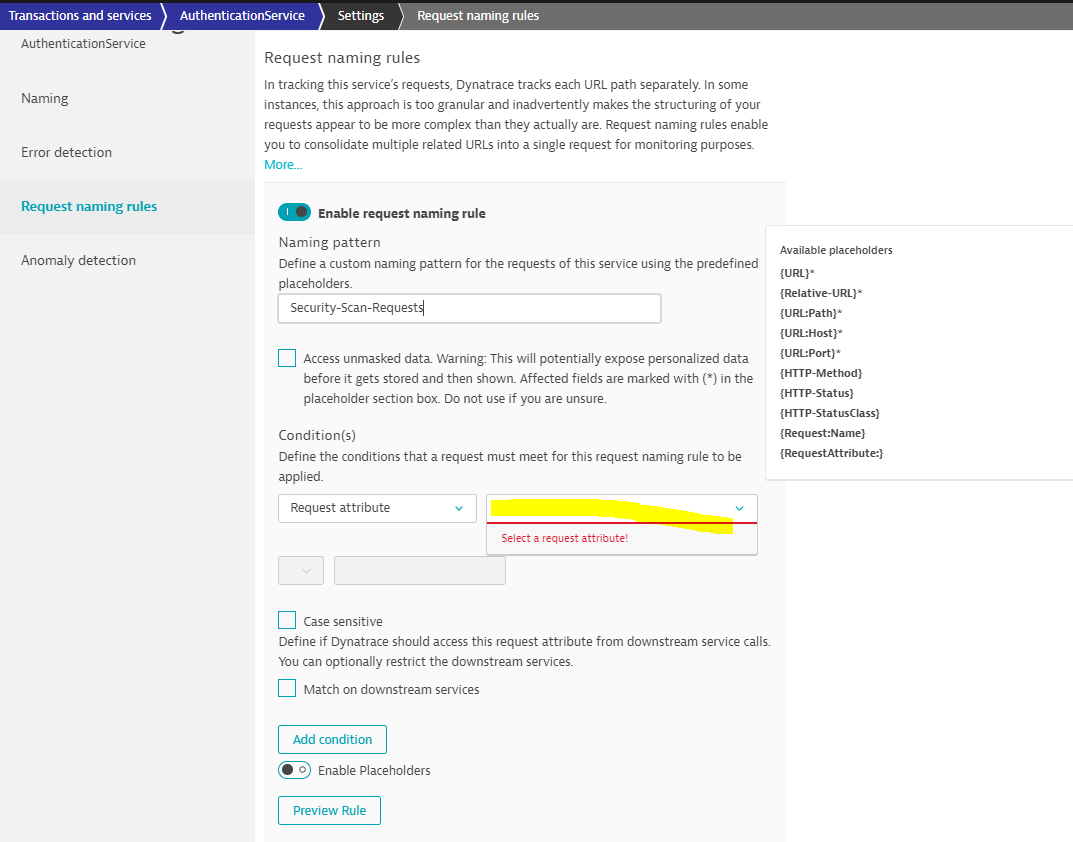Check the Access unmasked data checkbox

[x=287, y=358]
